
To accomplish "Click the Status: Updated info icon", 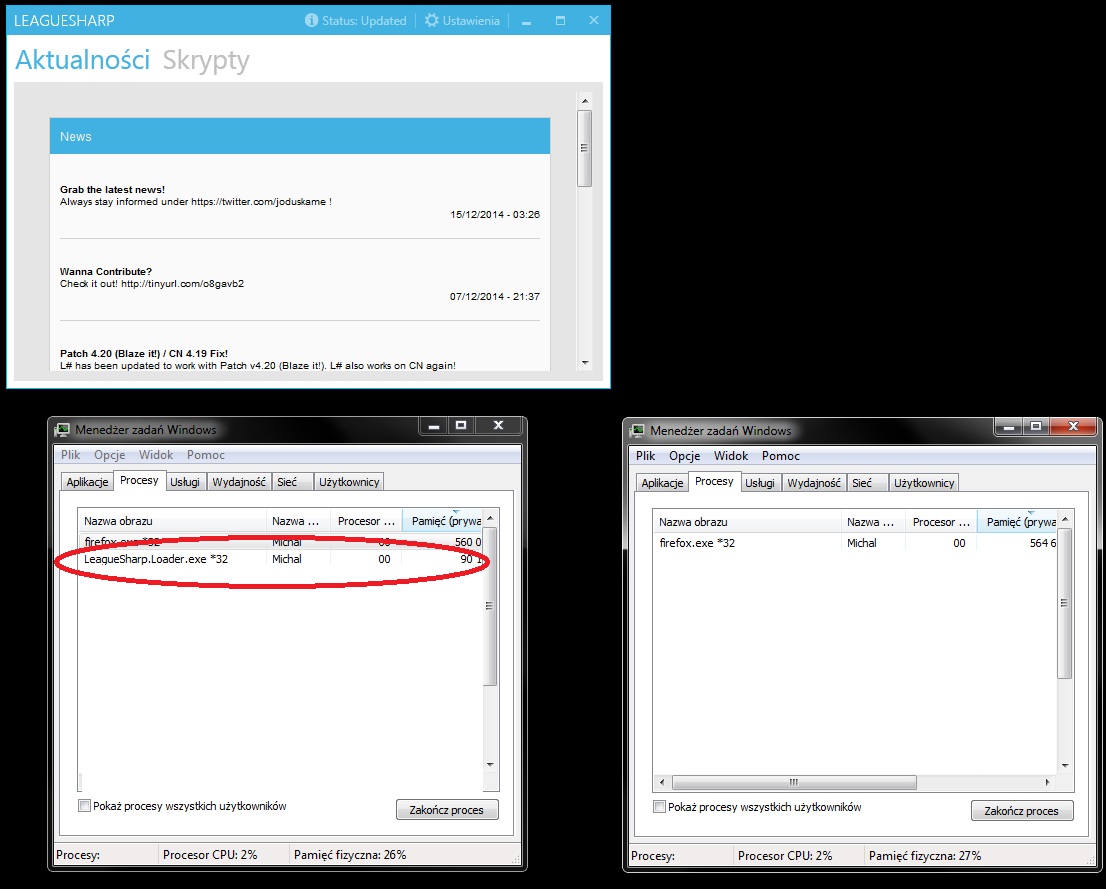I will 311,20.
